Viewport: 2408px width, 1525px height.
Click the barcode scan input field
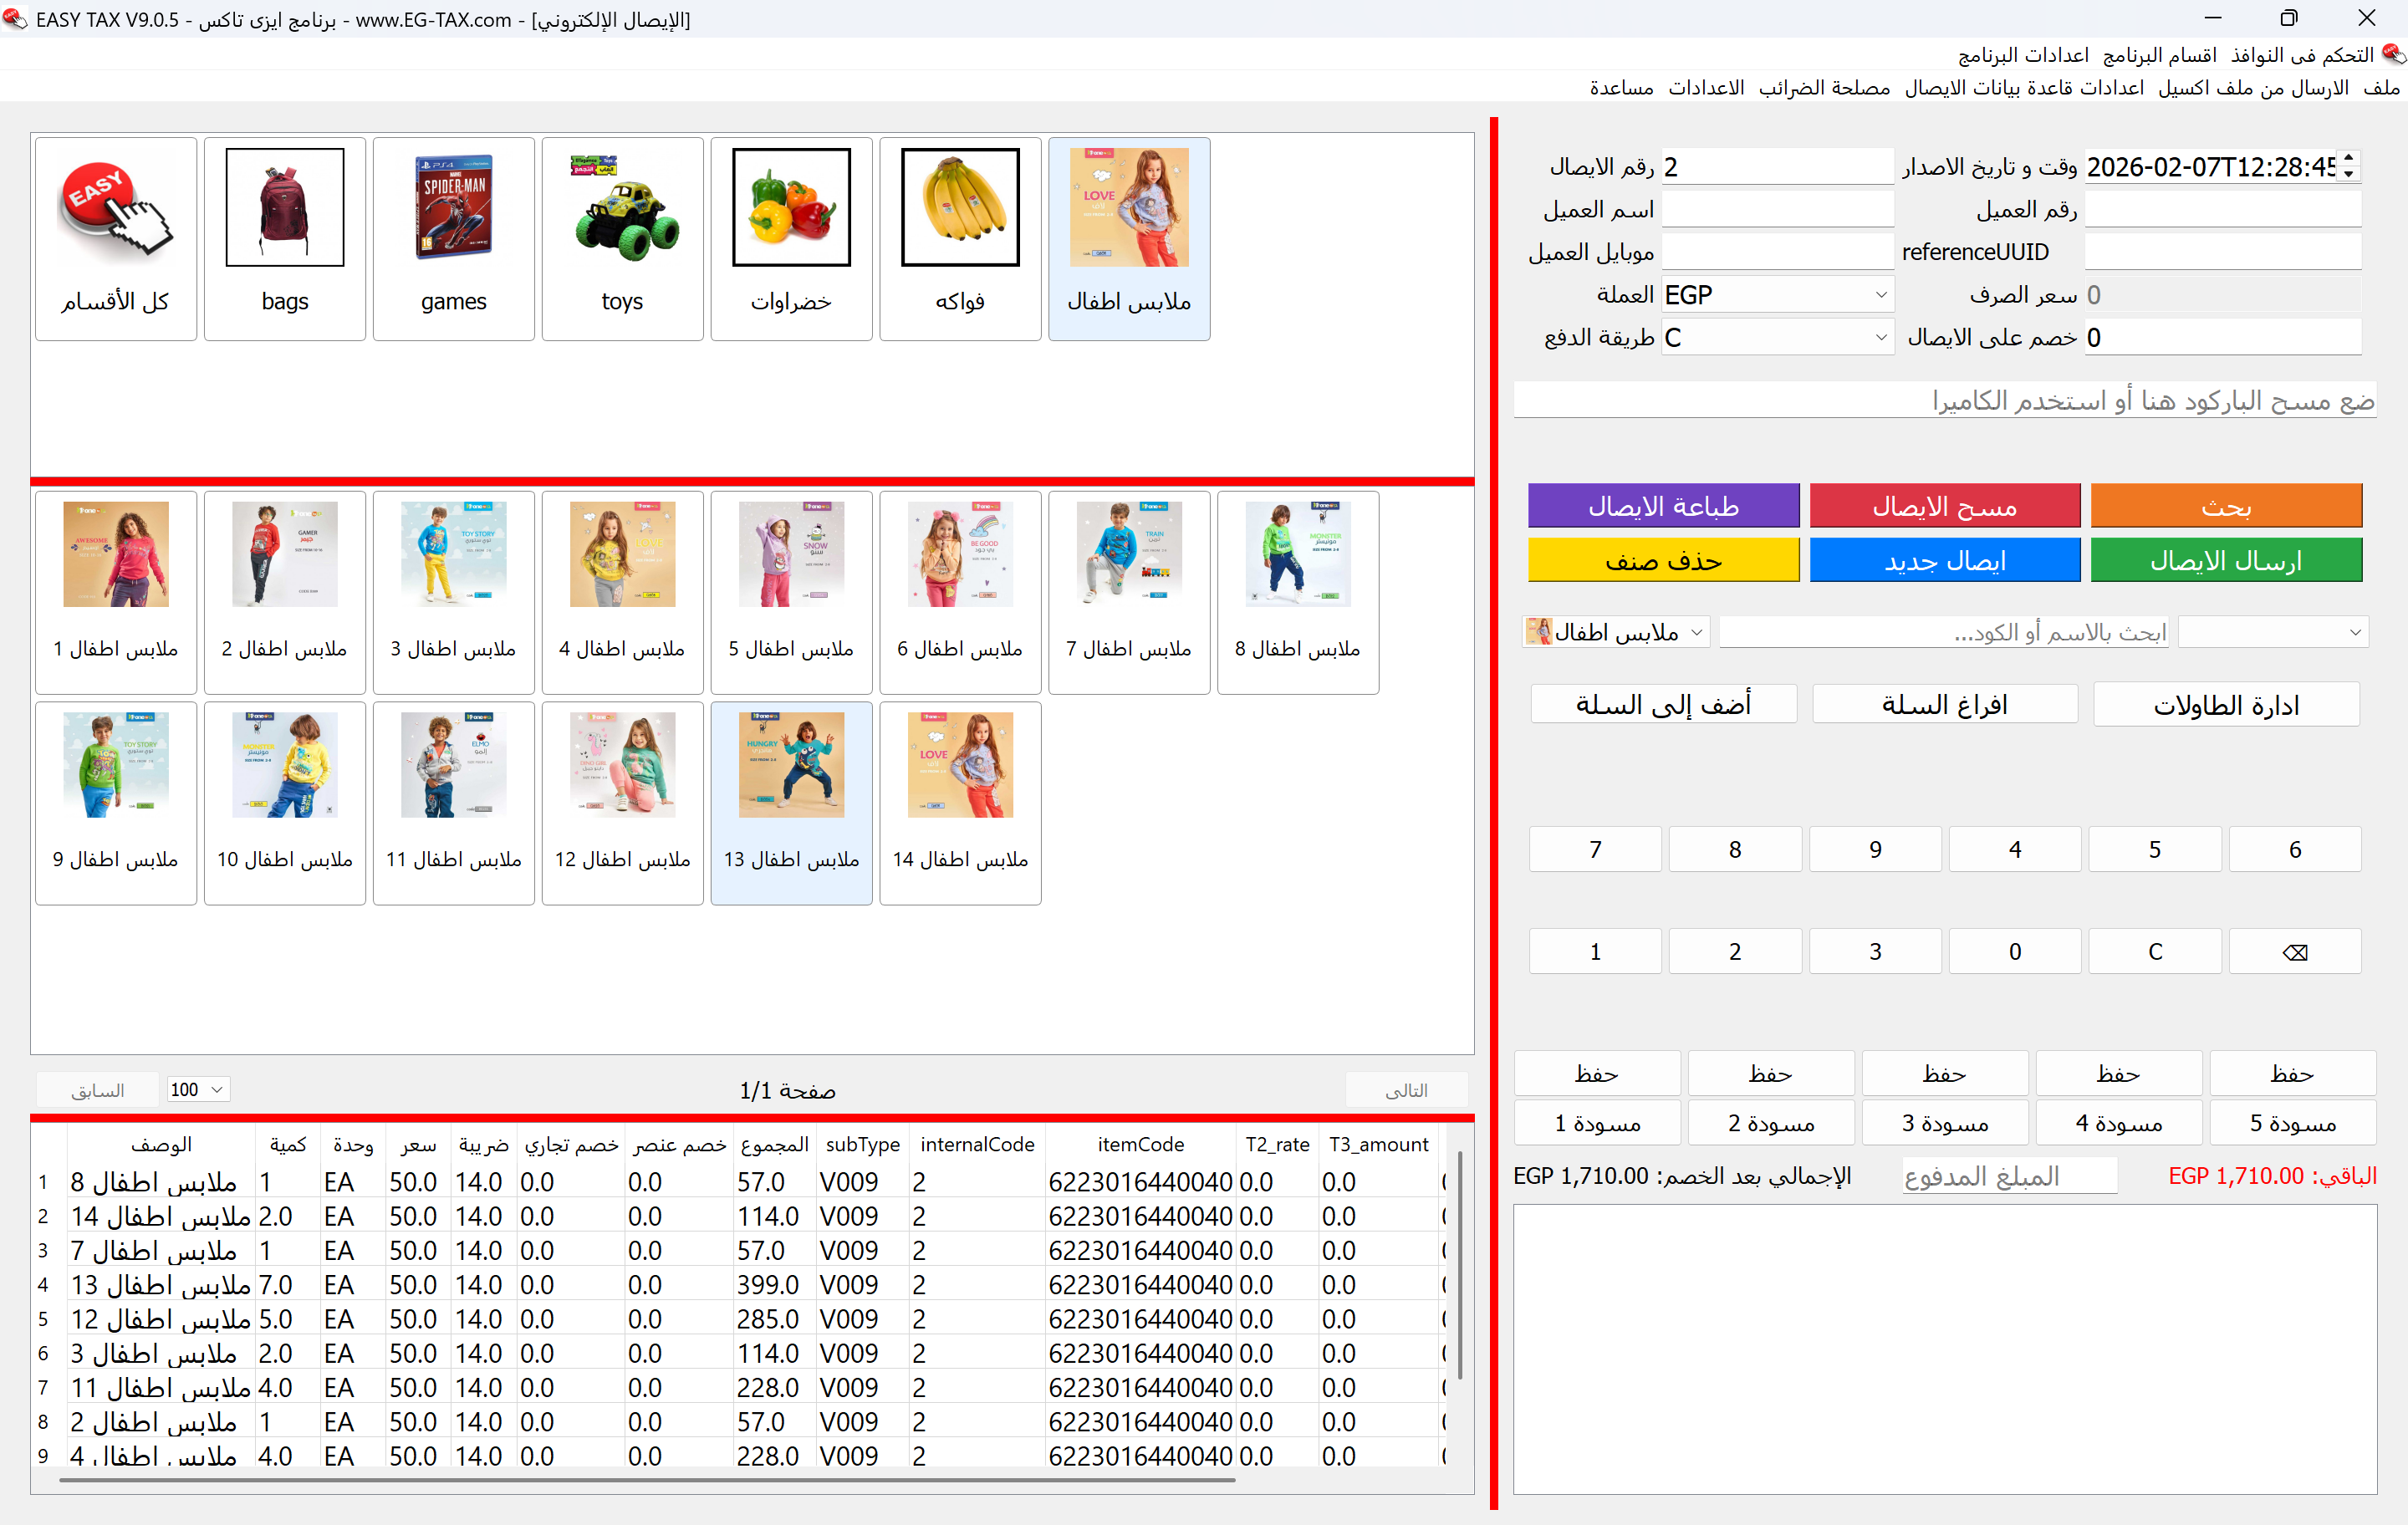pyautogui.click(x=1944, y=401)
